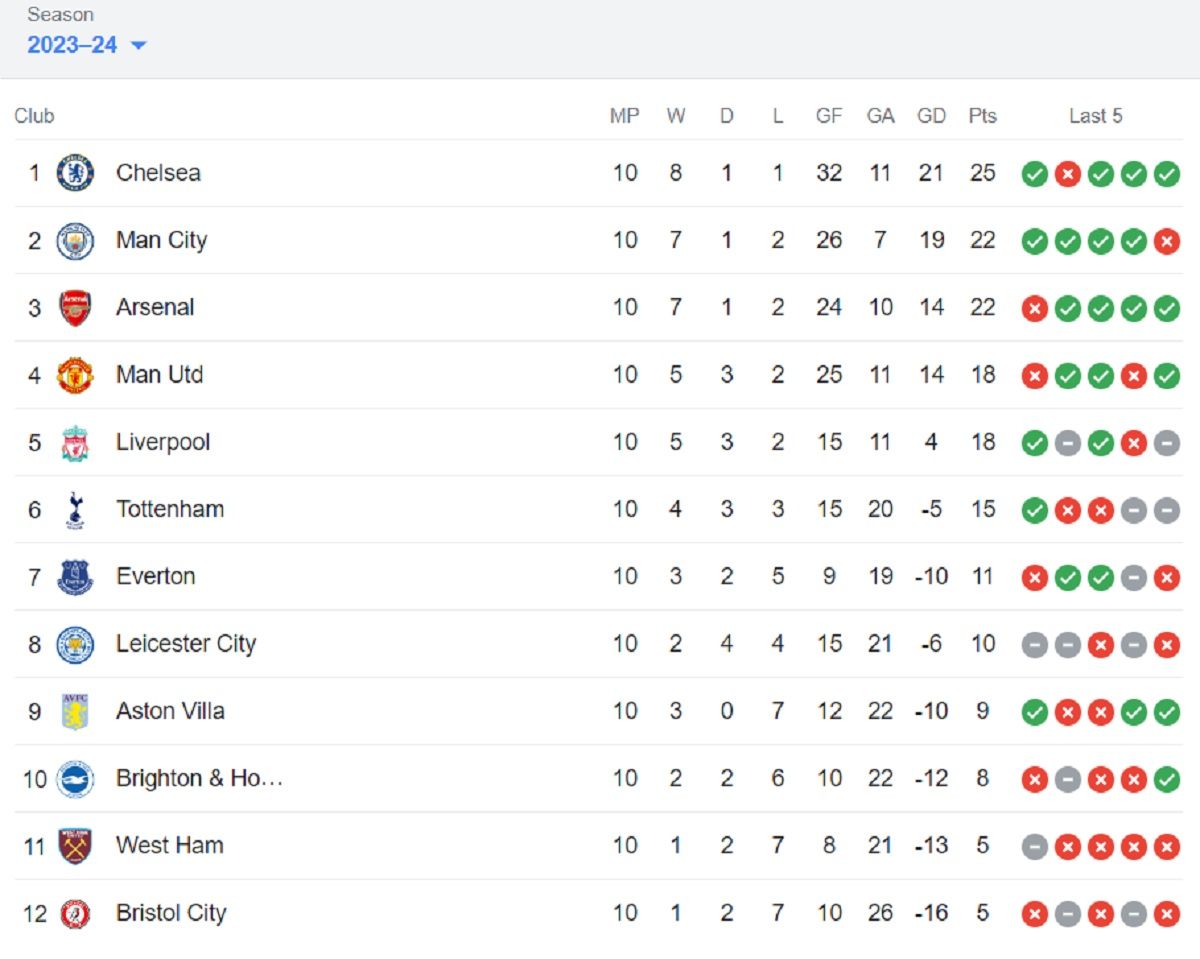Select the Bristol City badge
Image resolution: width=1200 pixels, height=959 pixels.
click(x=74, y=913)
